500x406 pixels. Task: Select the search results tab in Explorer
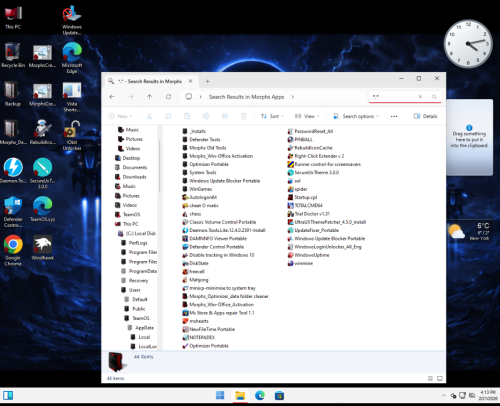pos(150,81)
